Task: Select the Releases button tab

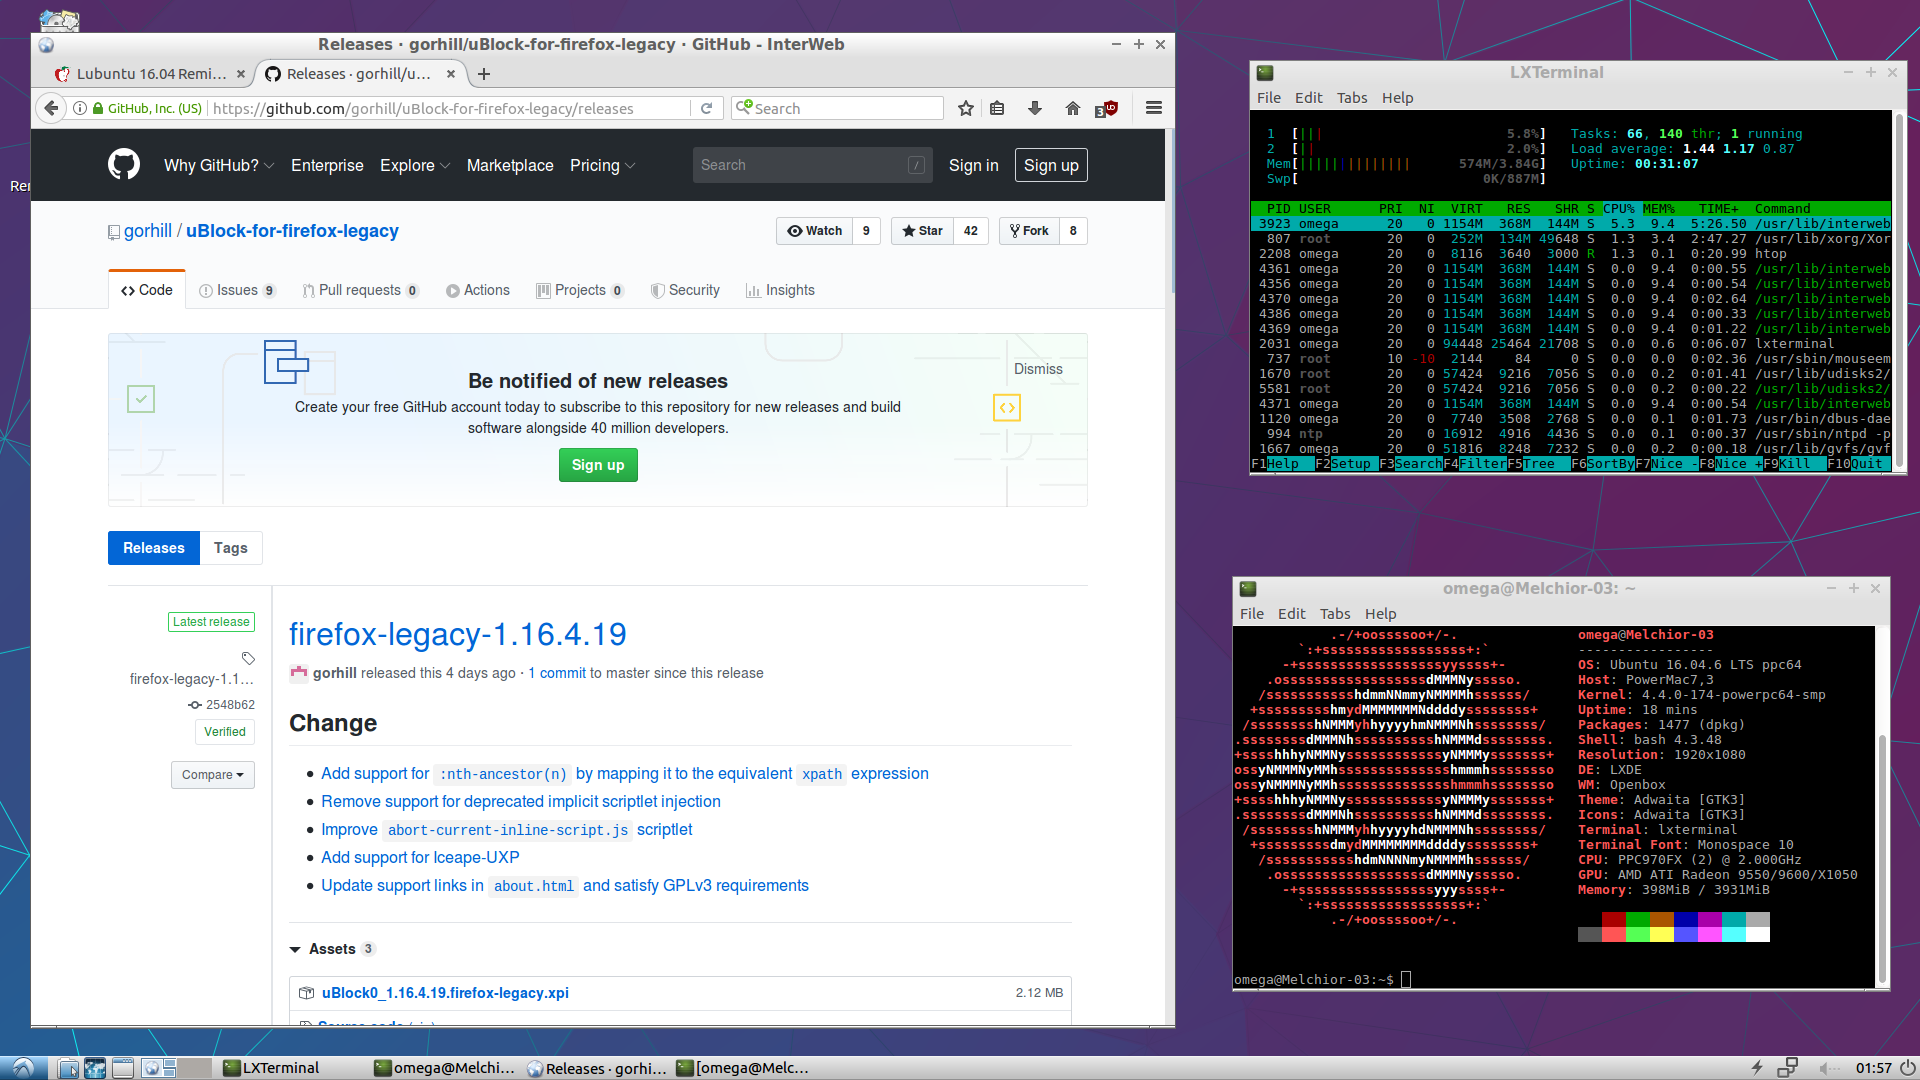Action: pos(154,548)
